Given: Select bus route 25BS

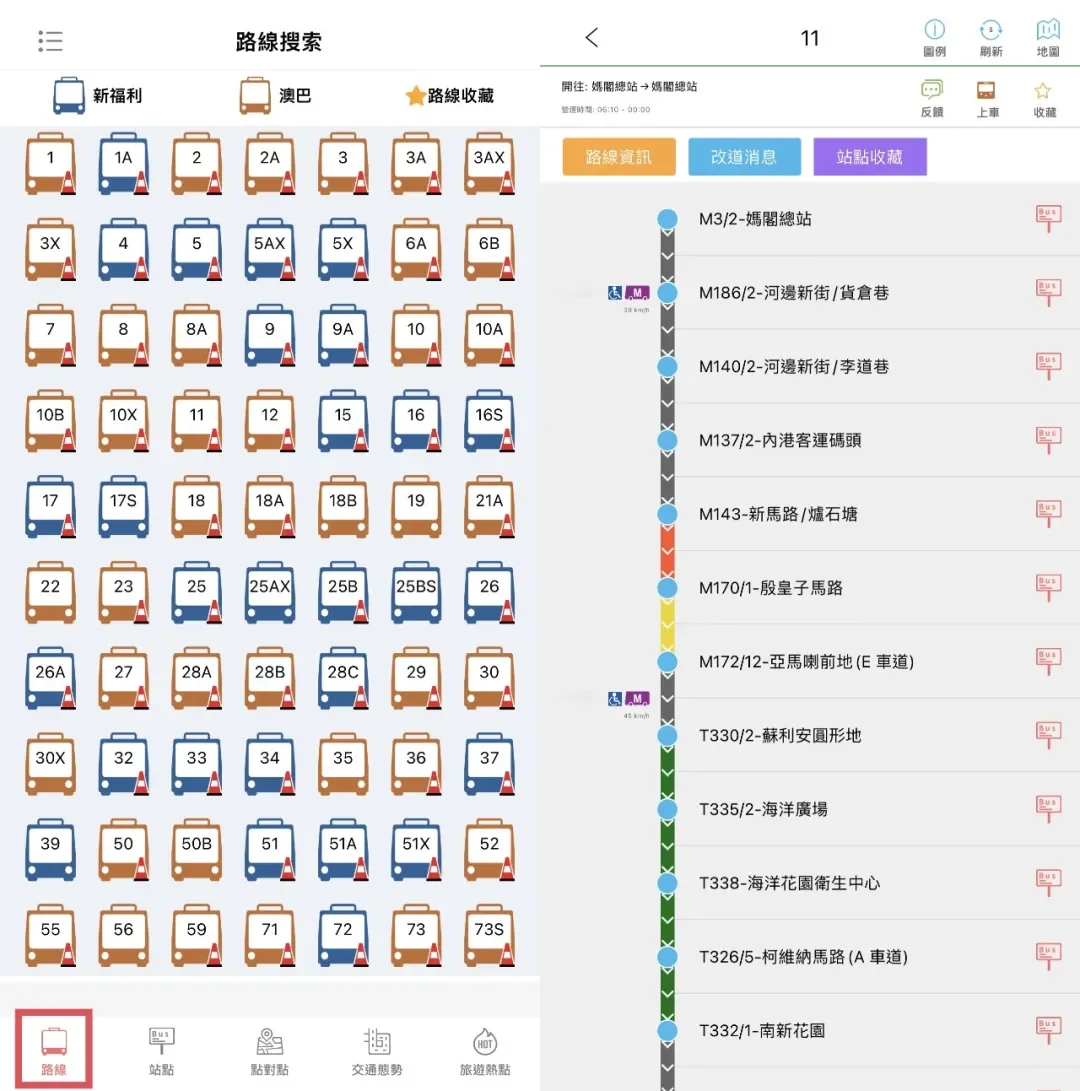Looking at the screenshot, I should tap(416, 592).
